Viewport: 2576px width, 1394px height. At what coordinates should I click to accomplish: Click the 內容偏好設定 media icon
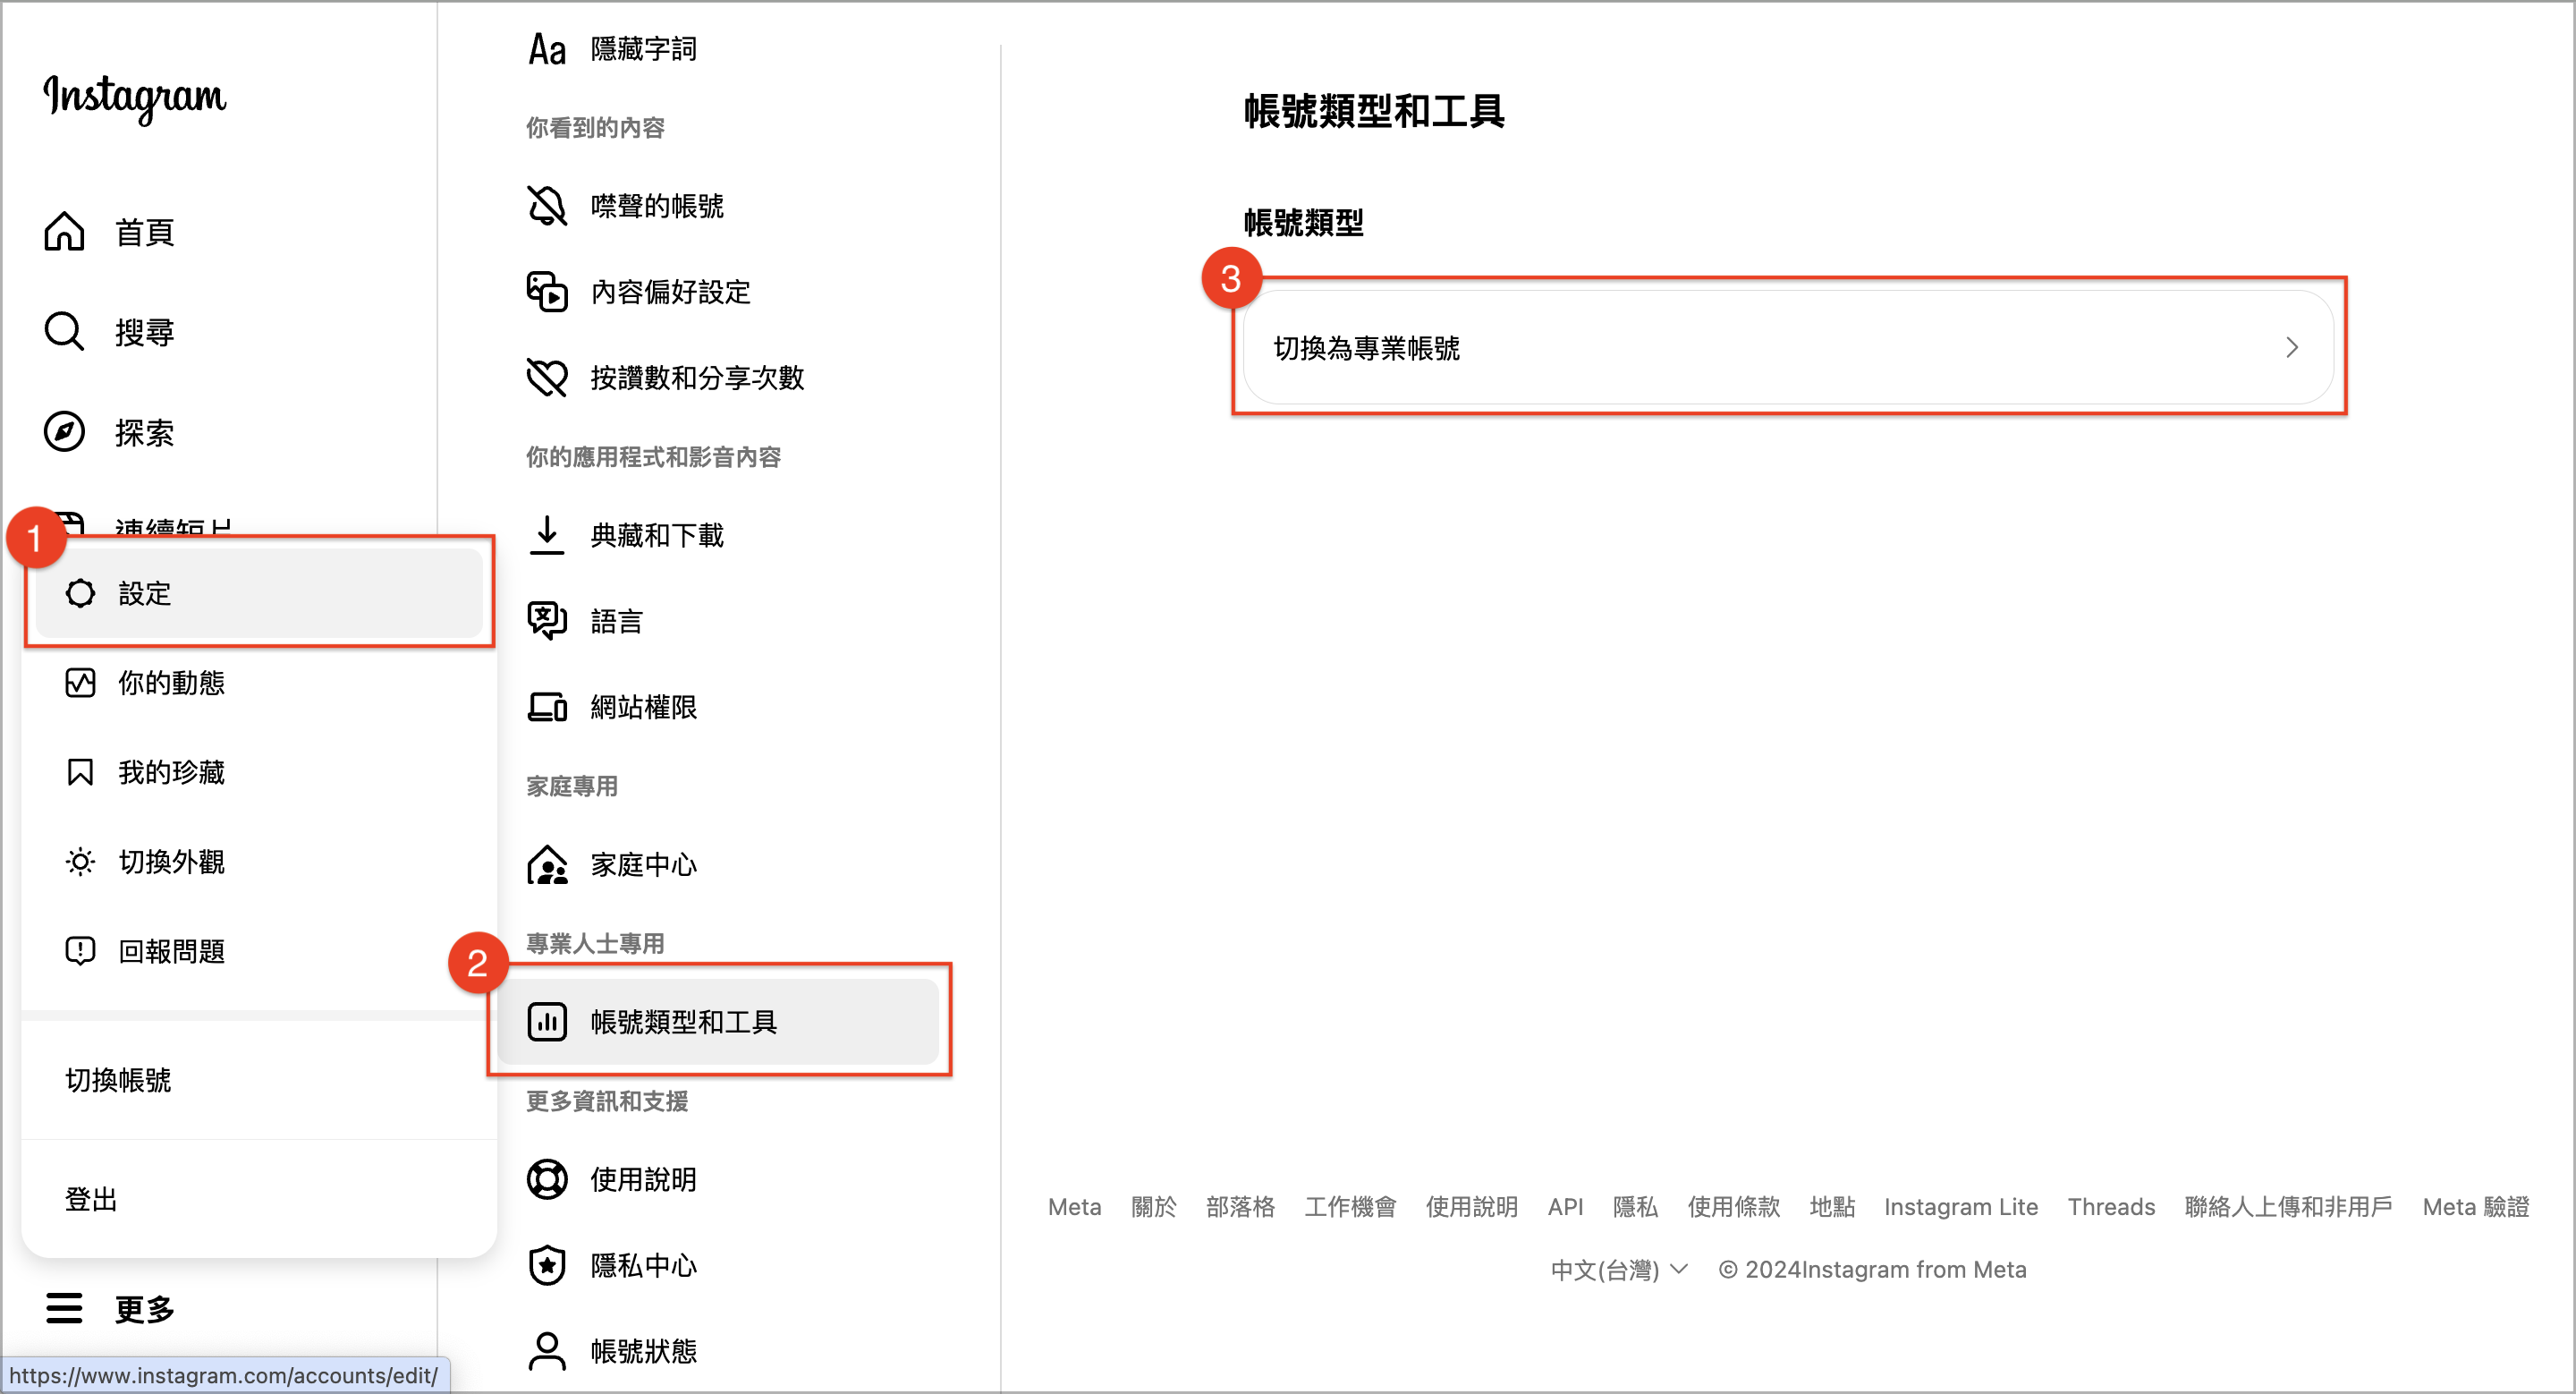(x=547, y=292)
